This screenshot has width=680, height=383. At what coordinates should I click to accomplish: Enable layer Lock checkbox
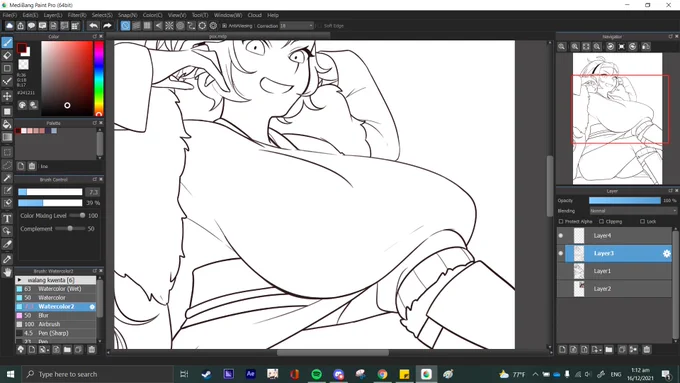coord(642,221)
